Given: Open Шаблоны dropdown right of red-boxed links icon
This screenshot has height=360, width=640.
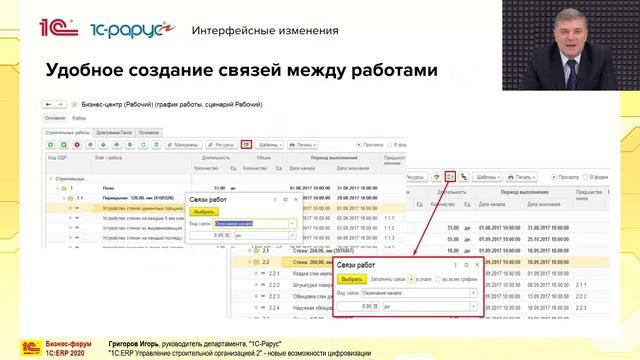Looking at the screenshot, I should pos(269,145).
